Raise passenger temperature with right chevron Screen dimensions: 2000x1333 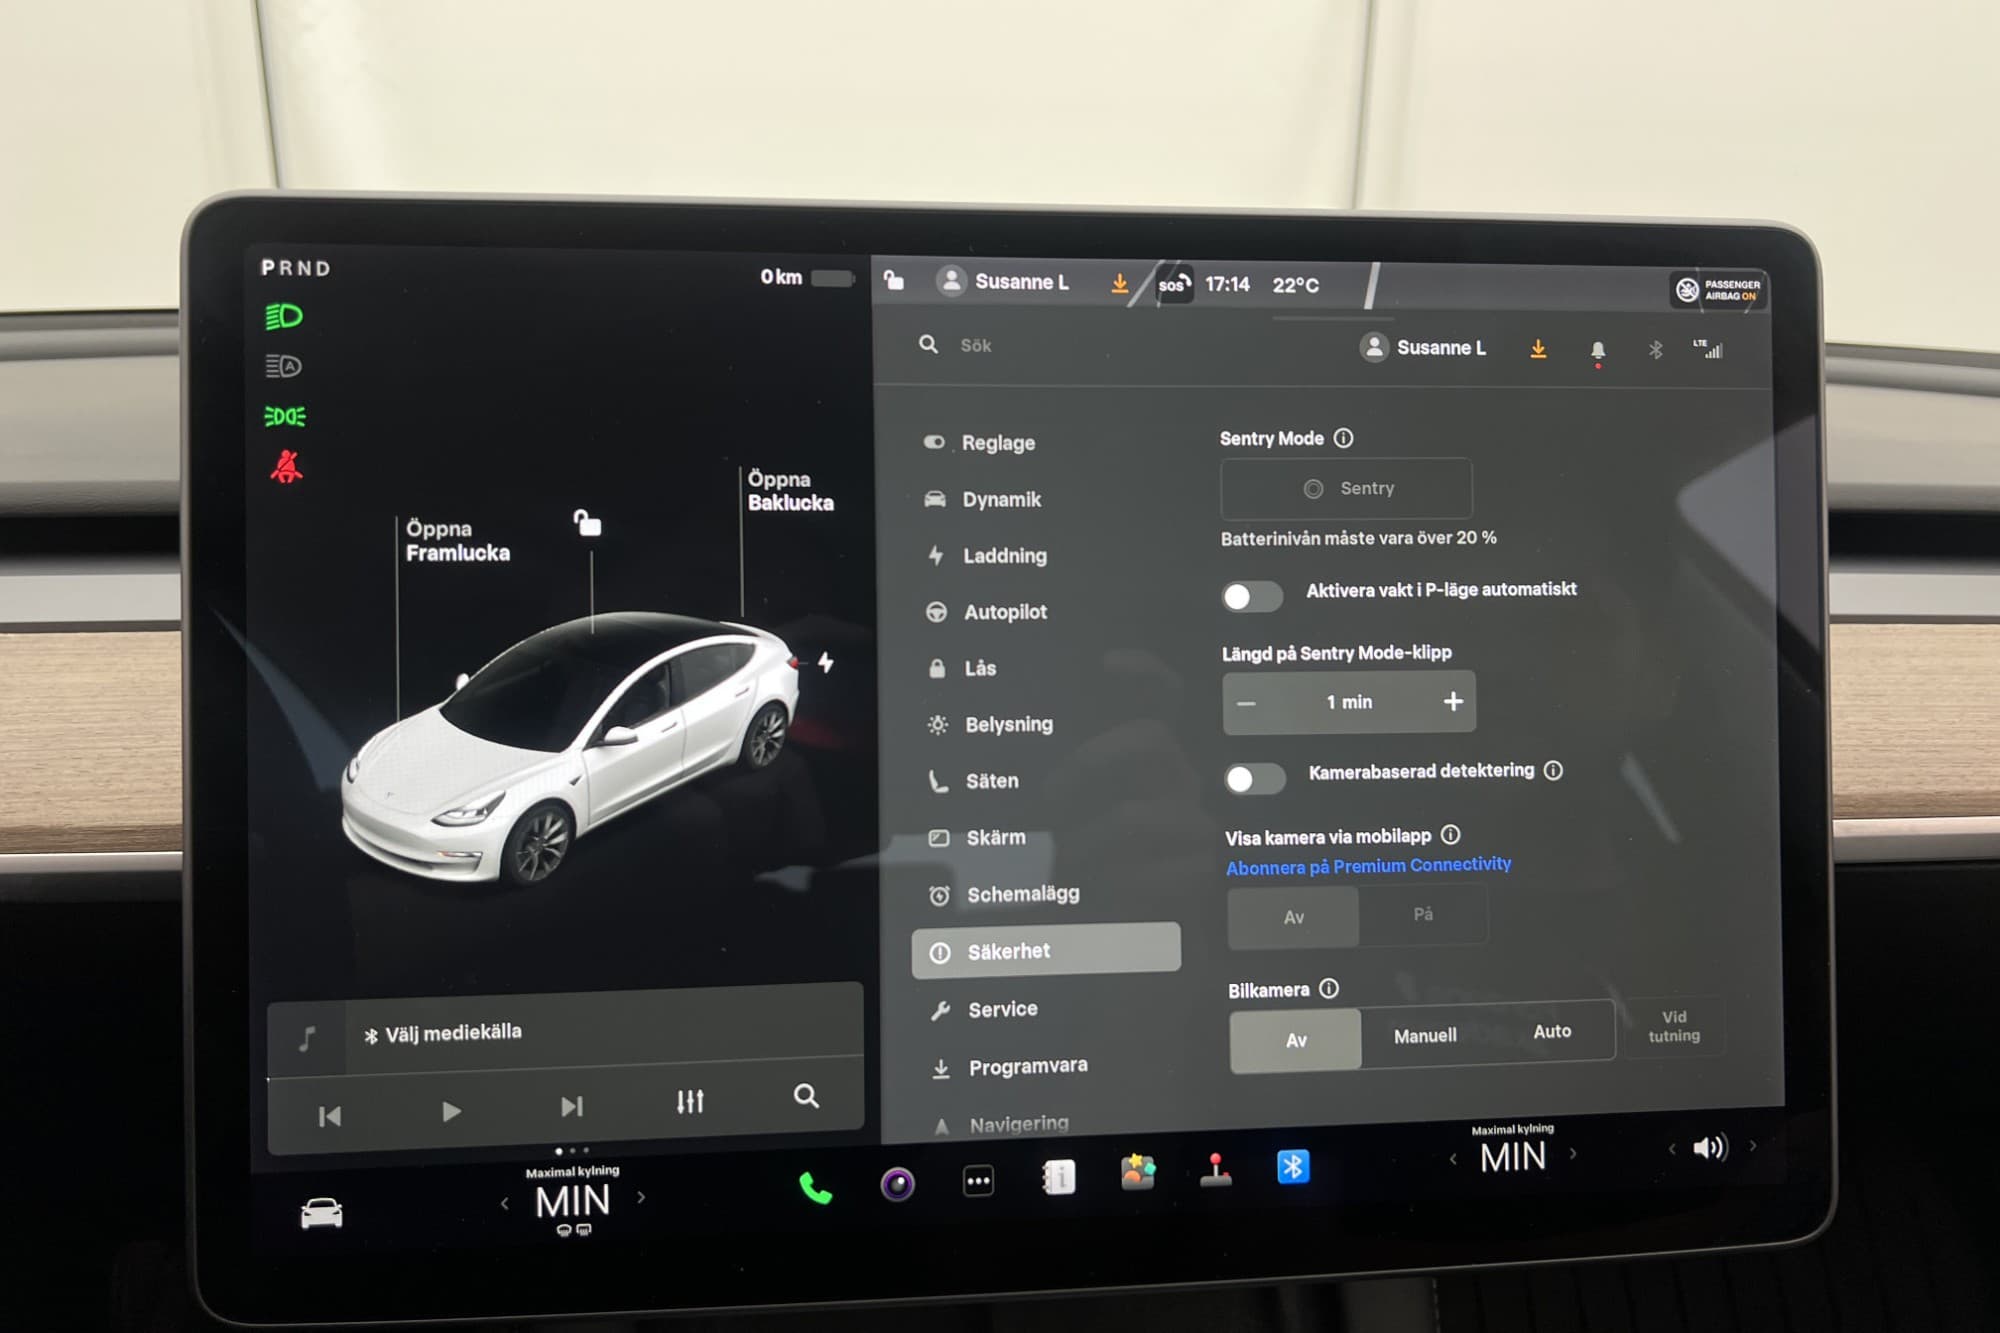pyautogui.click(x=1573, y=1153)
